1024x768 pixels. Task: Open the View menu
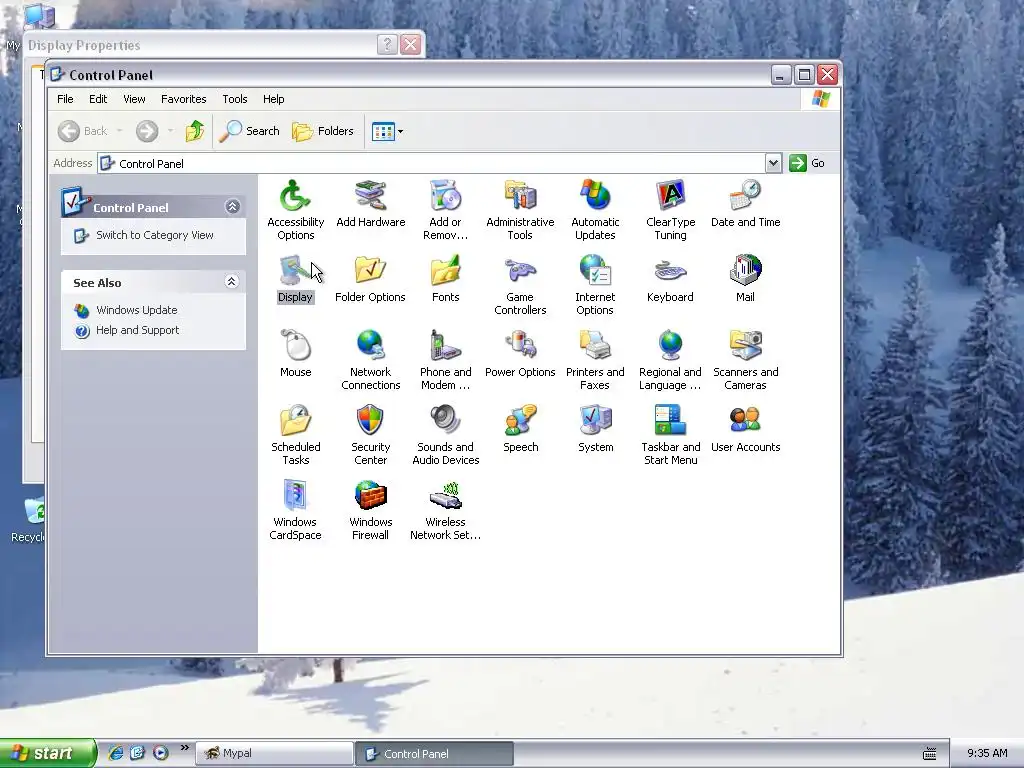click(135, 99)
